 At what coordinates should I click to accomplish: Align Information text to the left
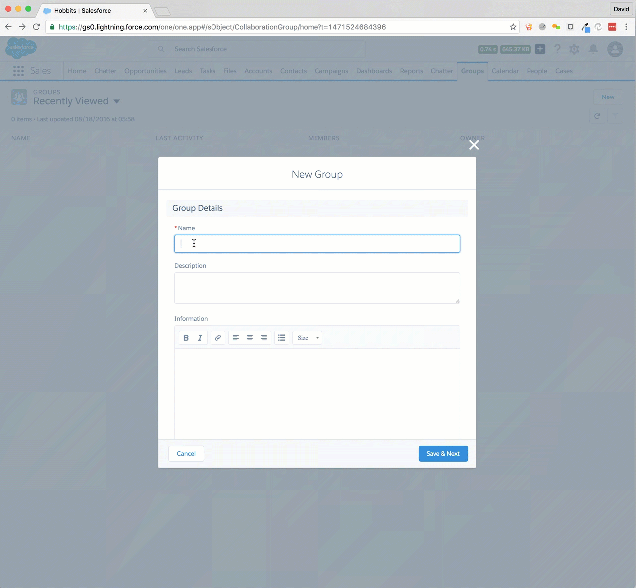(x=236, y=338)
